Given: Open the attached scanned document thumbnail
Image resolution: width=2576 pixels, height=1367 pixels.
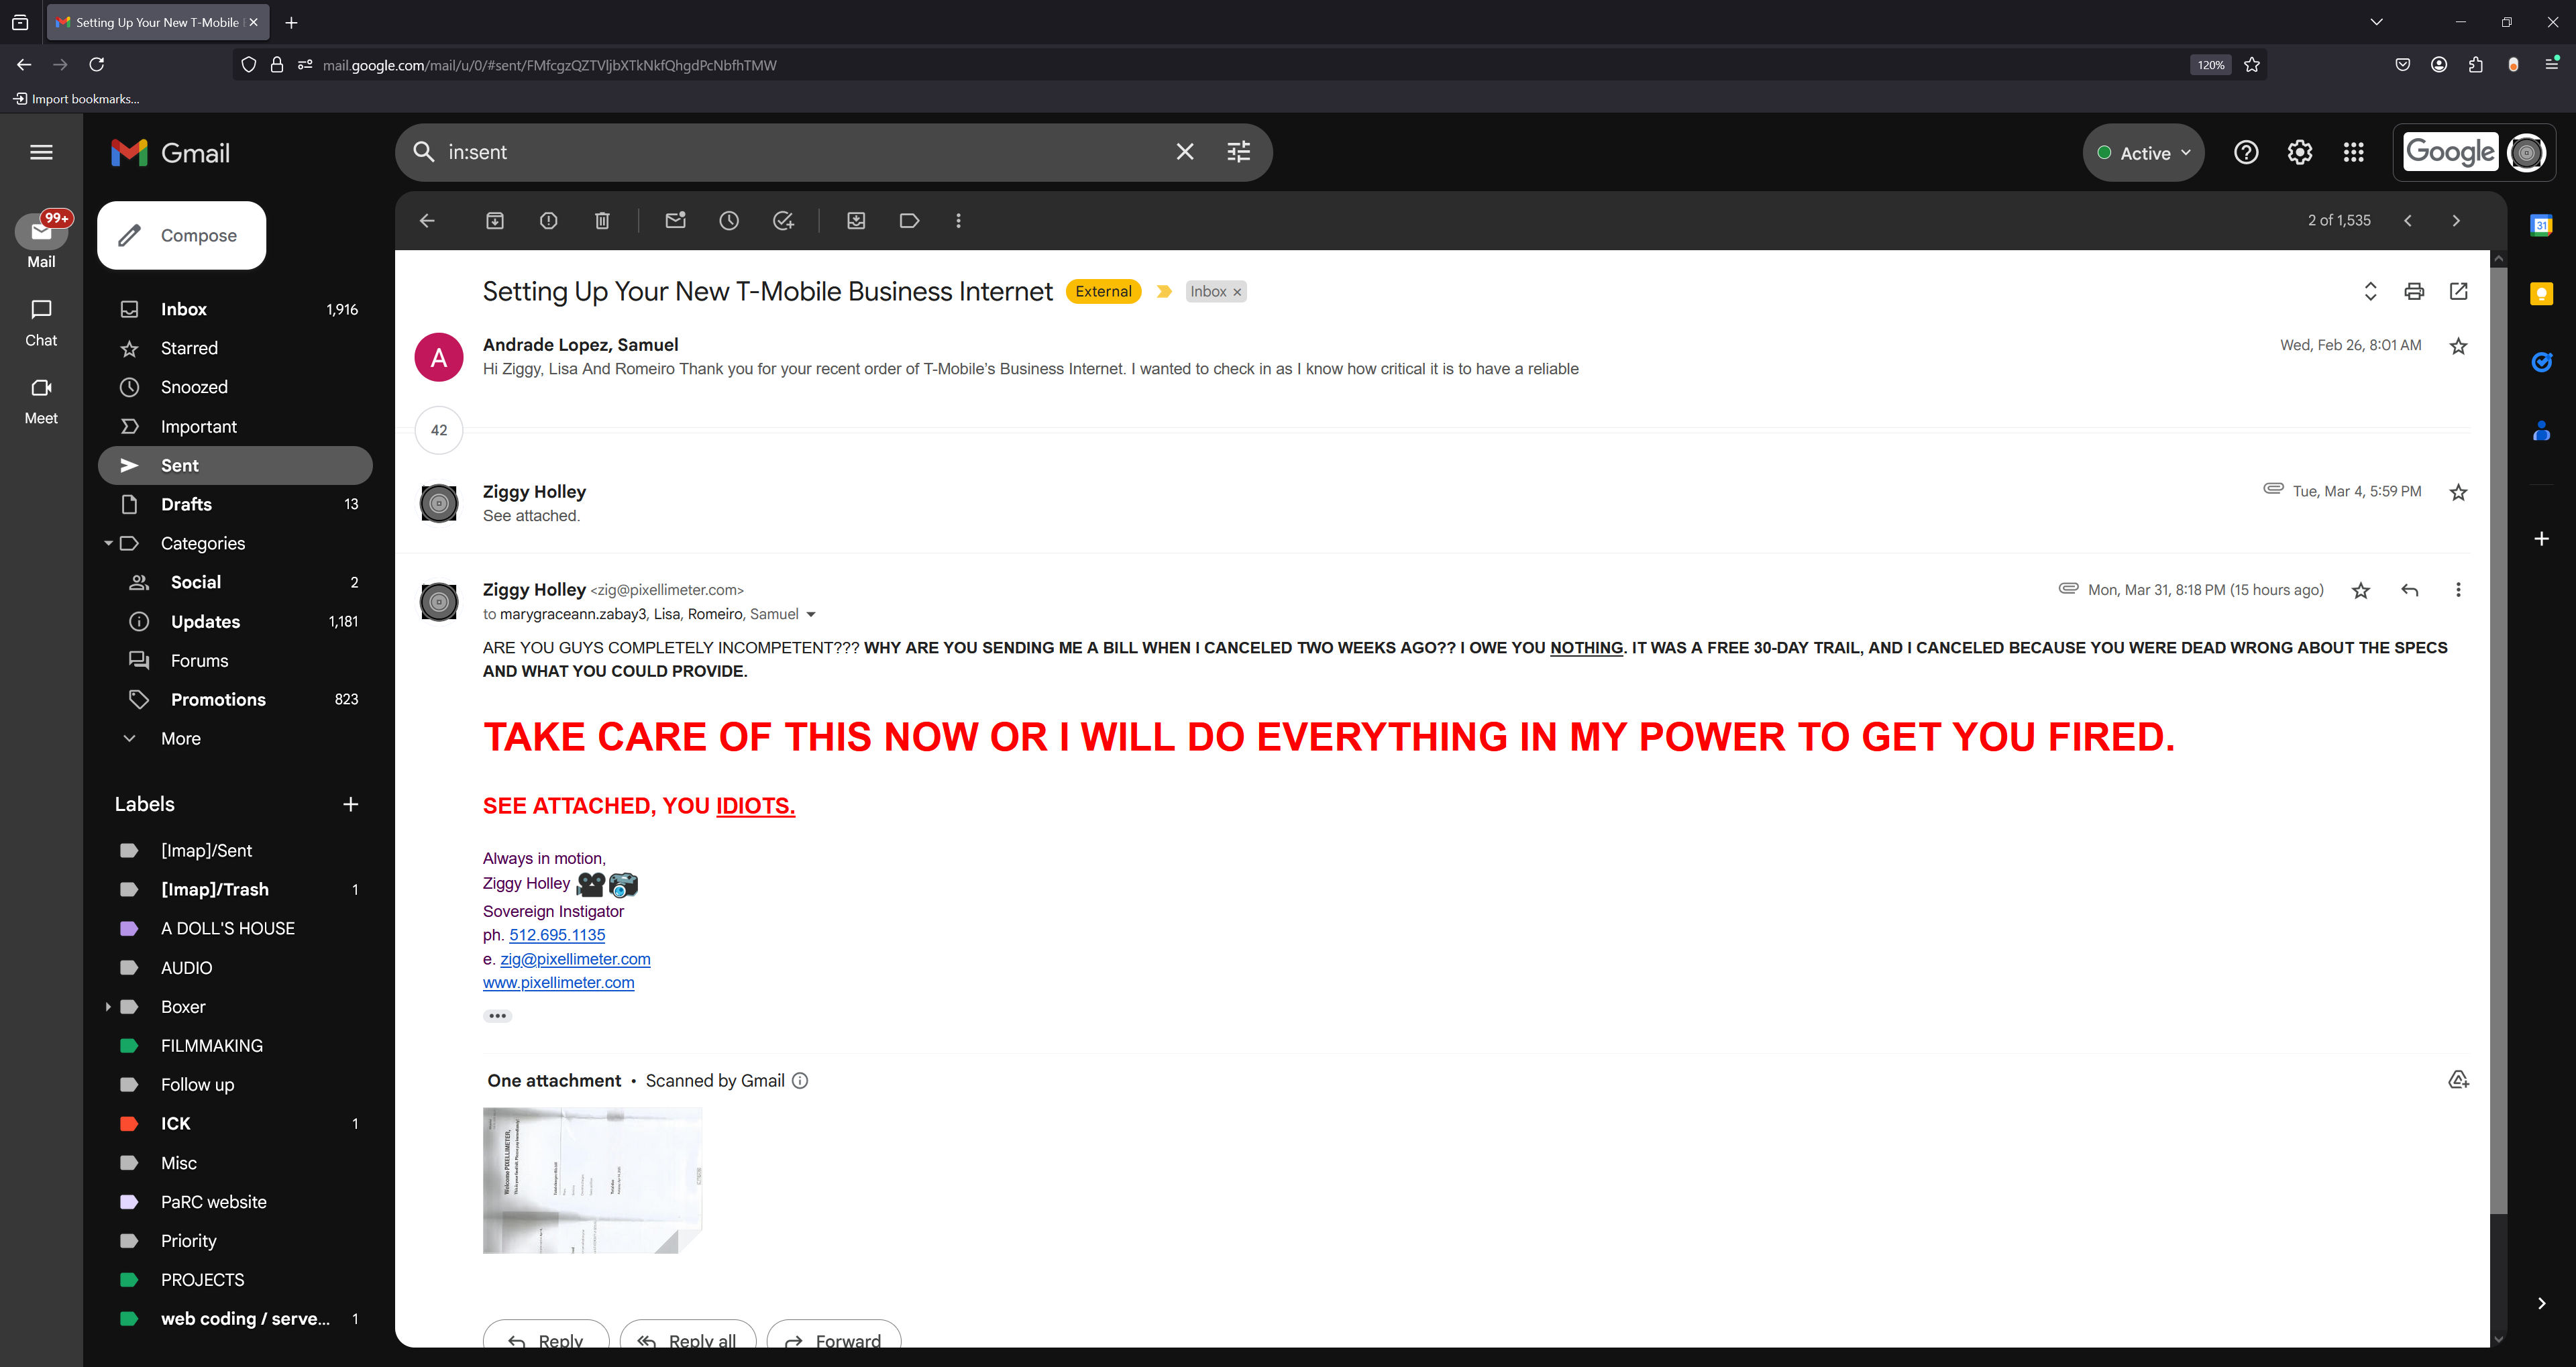Looking at the screenshot, I should tap(592, 1180).
